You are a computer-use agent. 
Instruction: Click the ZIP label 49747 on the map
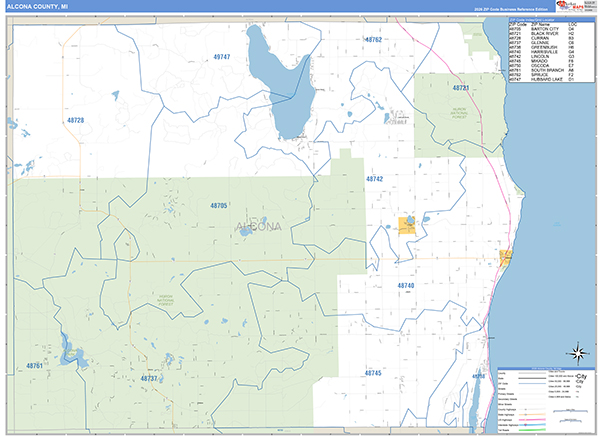[x=222, y=57]
